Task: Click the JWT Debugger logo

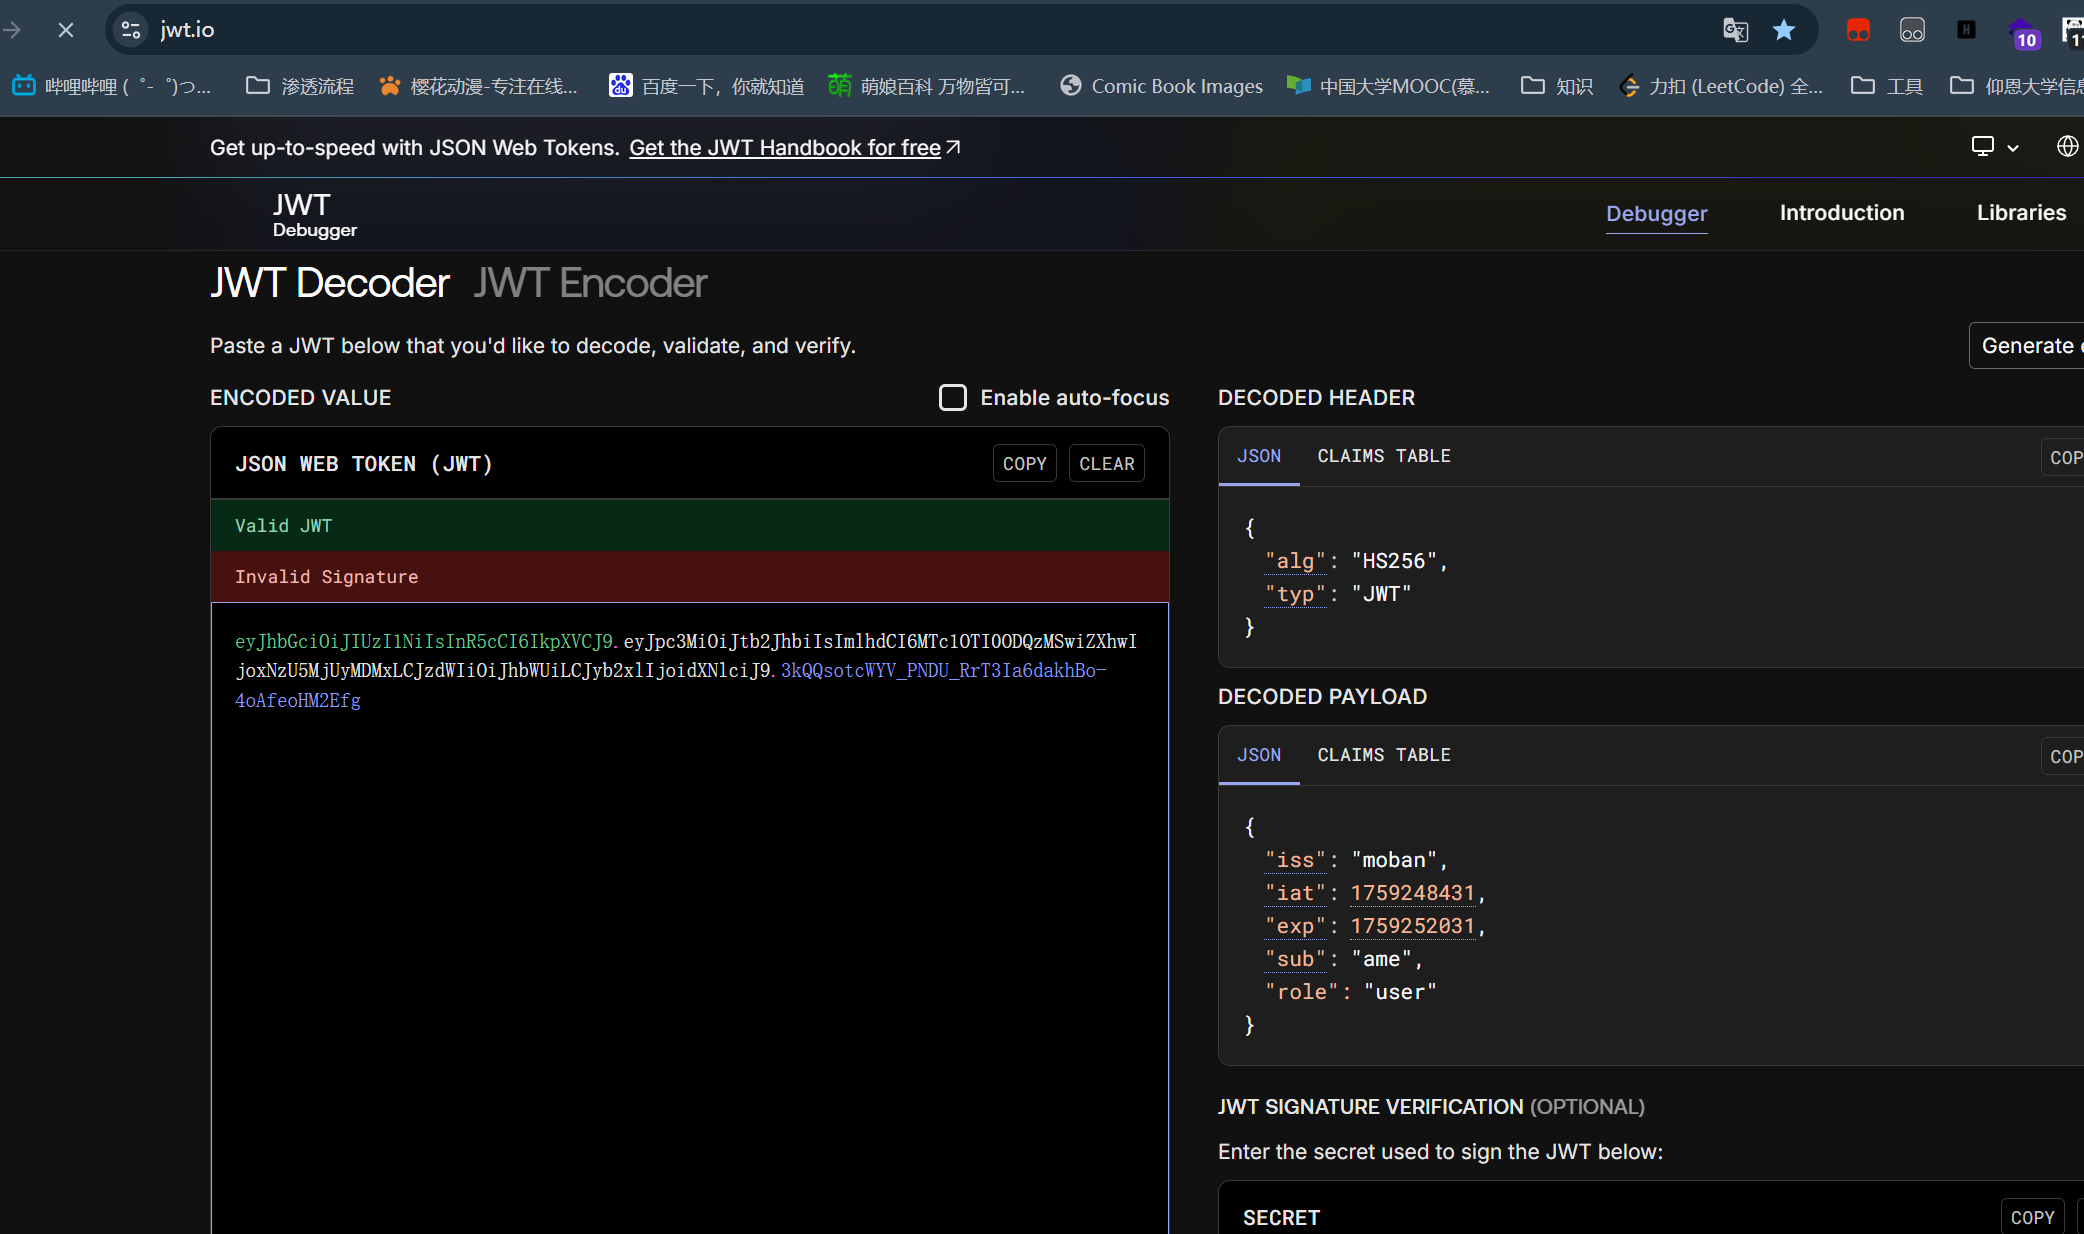Action: coord(314,214)
